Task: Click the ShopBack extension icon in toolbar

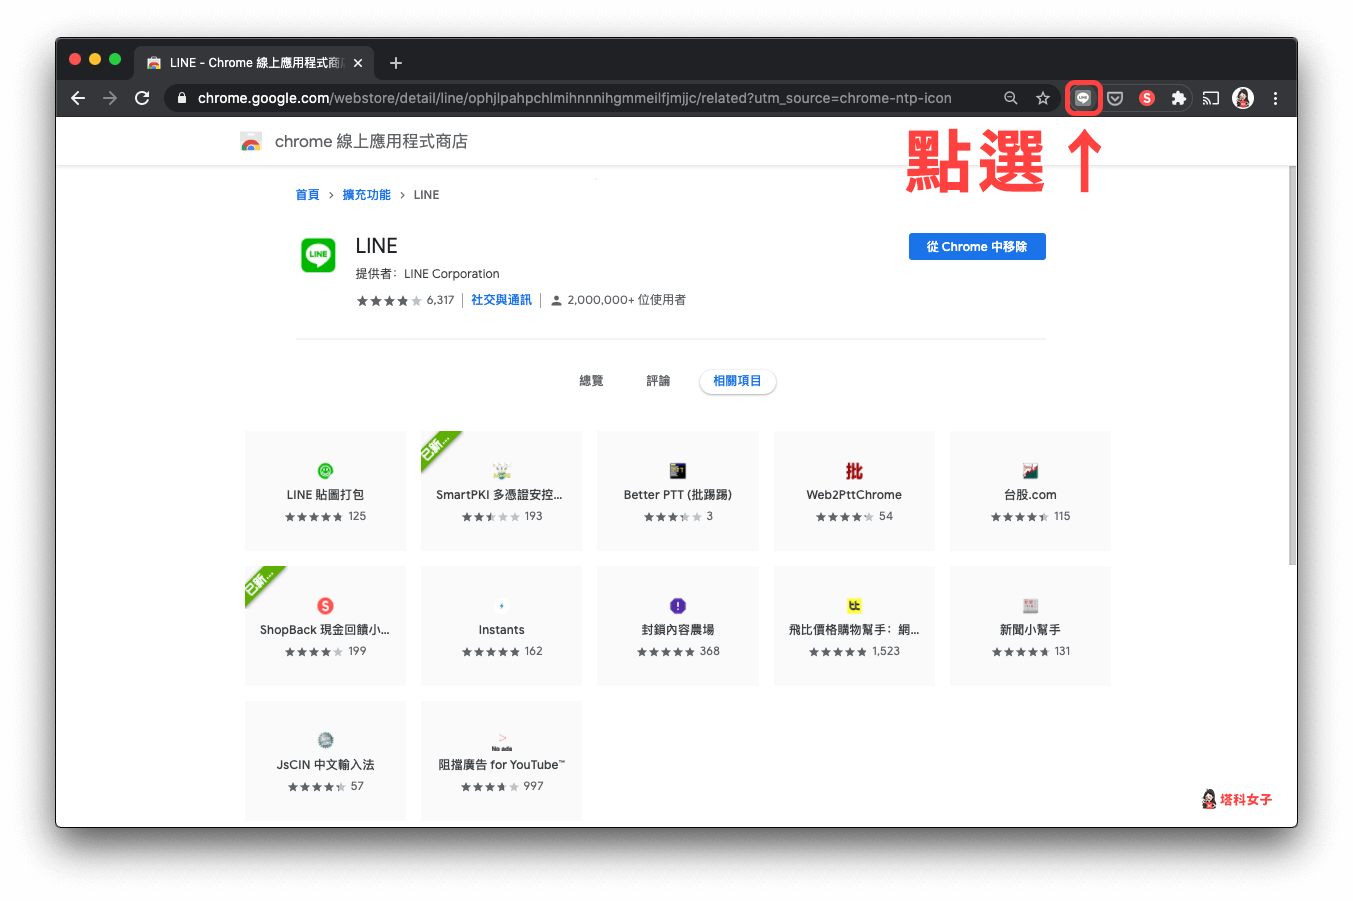Action: [x=1147, y=98]
